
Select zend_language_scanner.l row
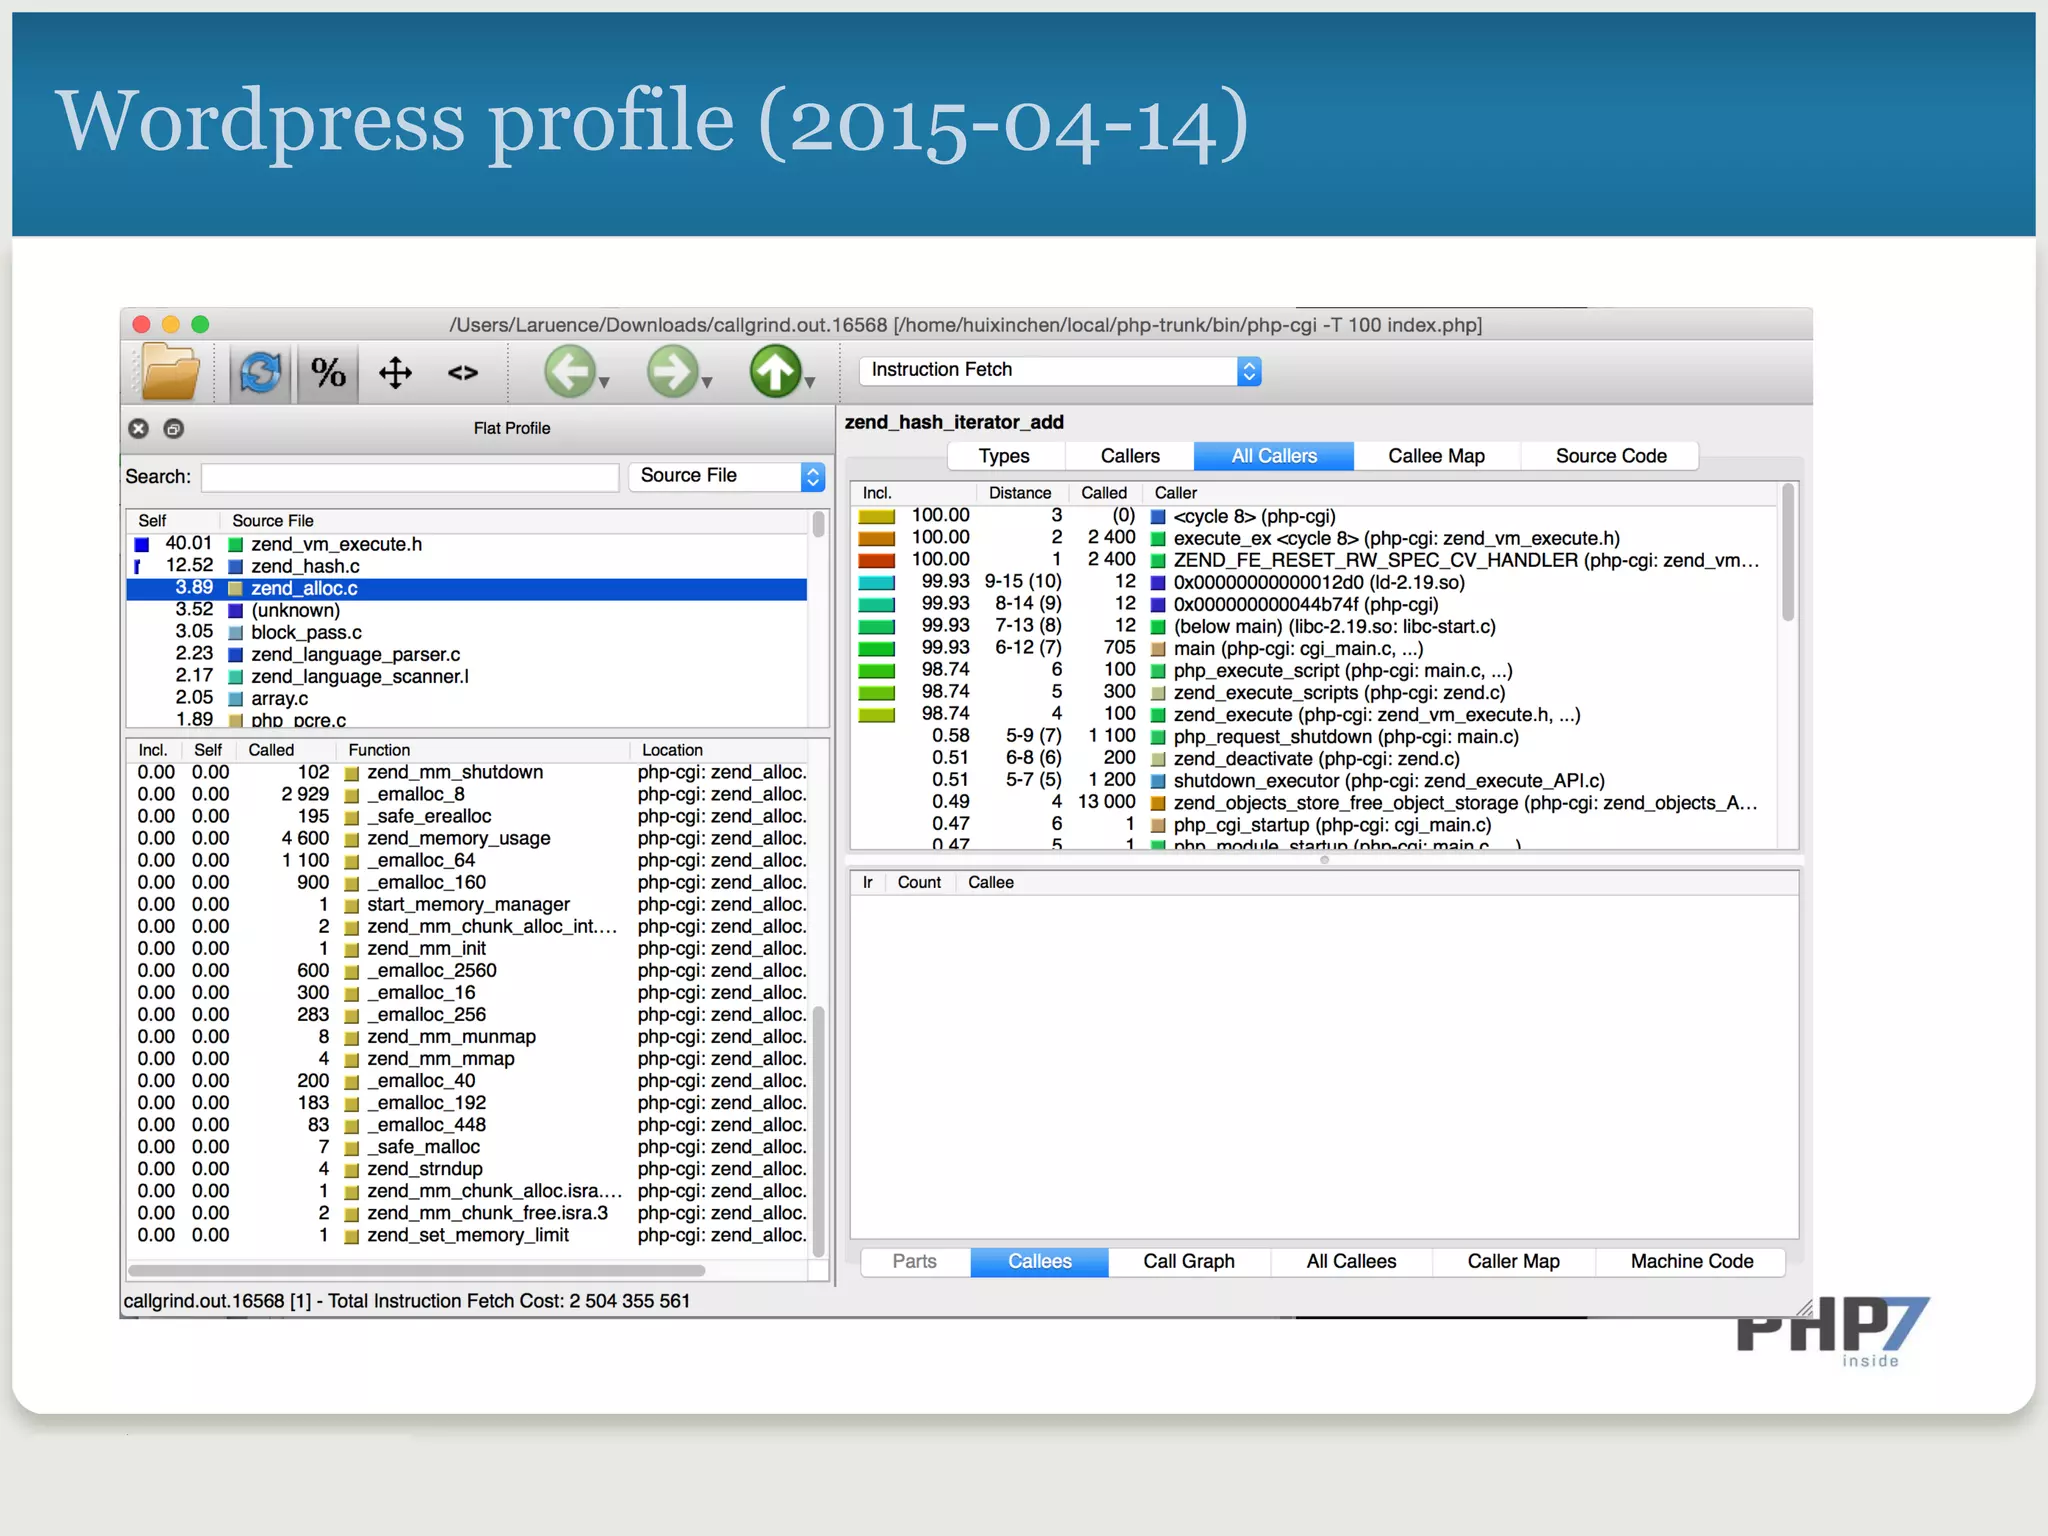[x=467, y=676]
